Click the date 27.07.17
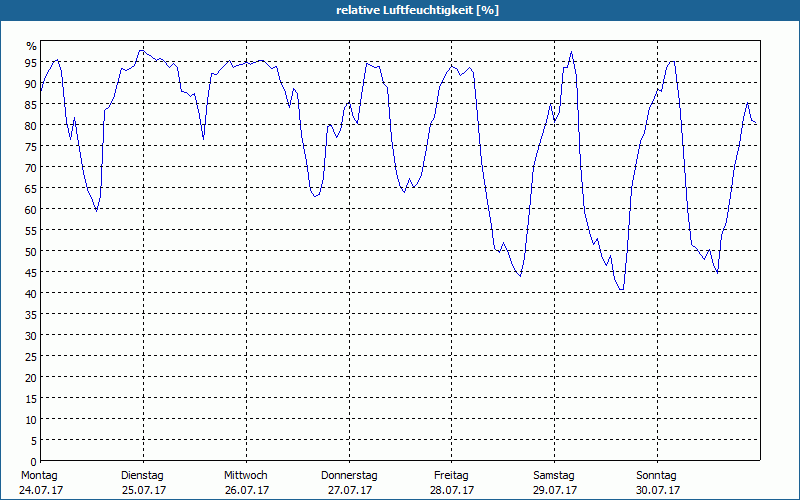800x500 pixels. pos(350,490)
